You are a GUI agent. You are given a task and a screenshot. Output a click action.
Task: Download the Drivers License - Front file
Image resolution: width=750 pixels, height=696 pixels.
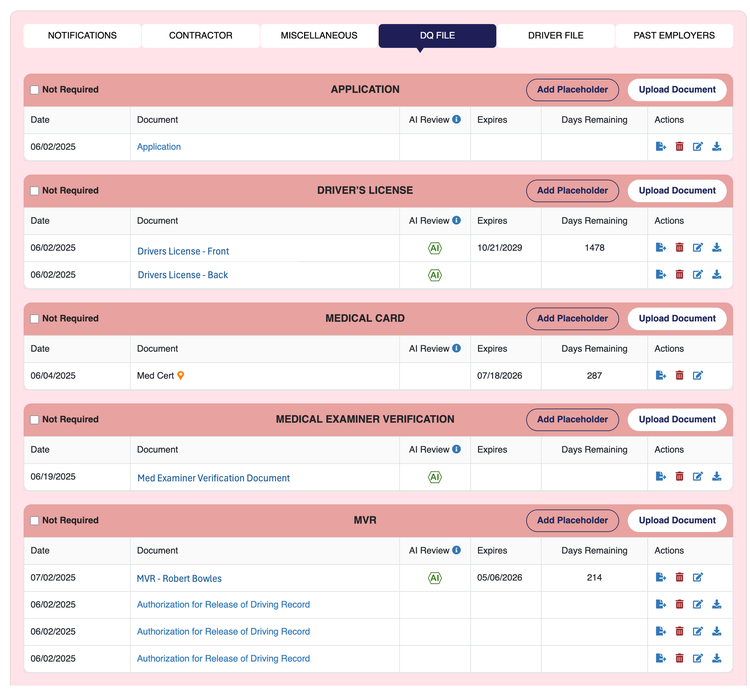coord(717,247)
